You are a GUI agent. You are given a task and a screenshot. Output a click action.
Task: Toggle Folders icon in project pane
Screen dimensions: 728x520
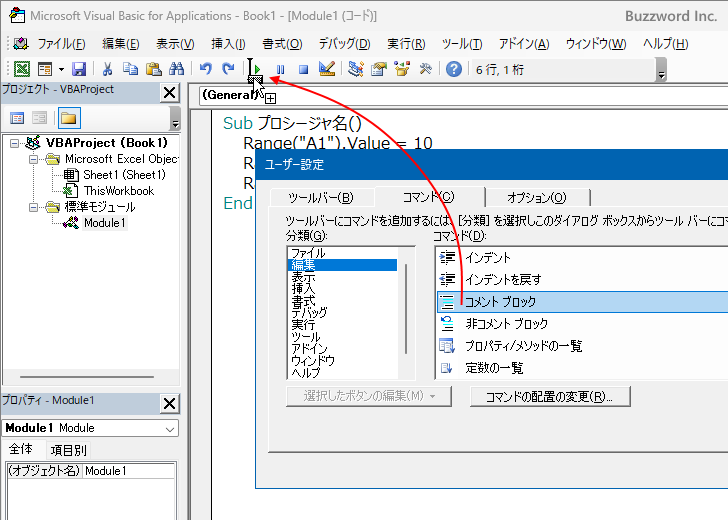point(69,118)
